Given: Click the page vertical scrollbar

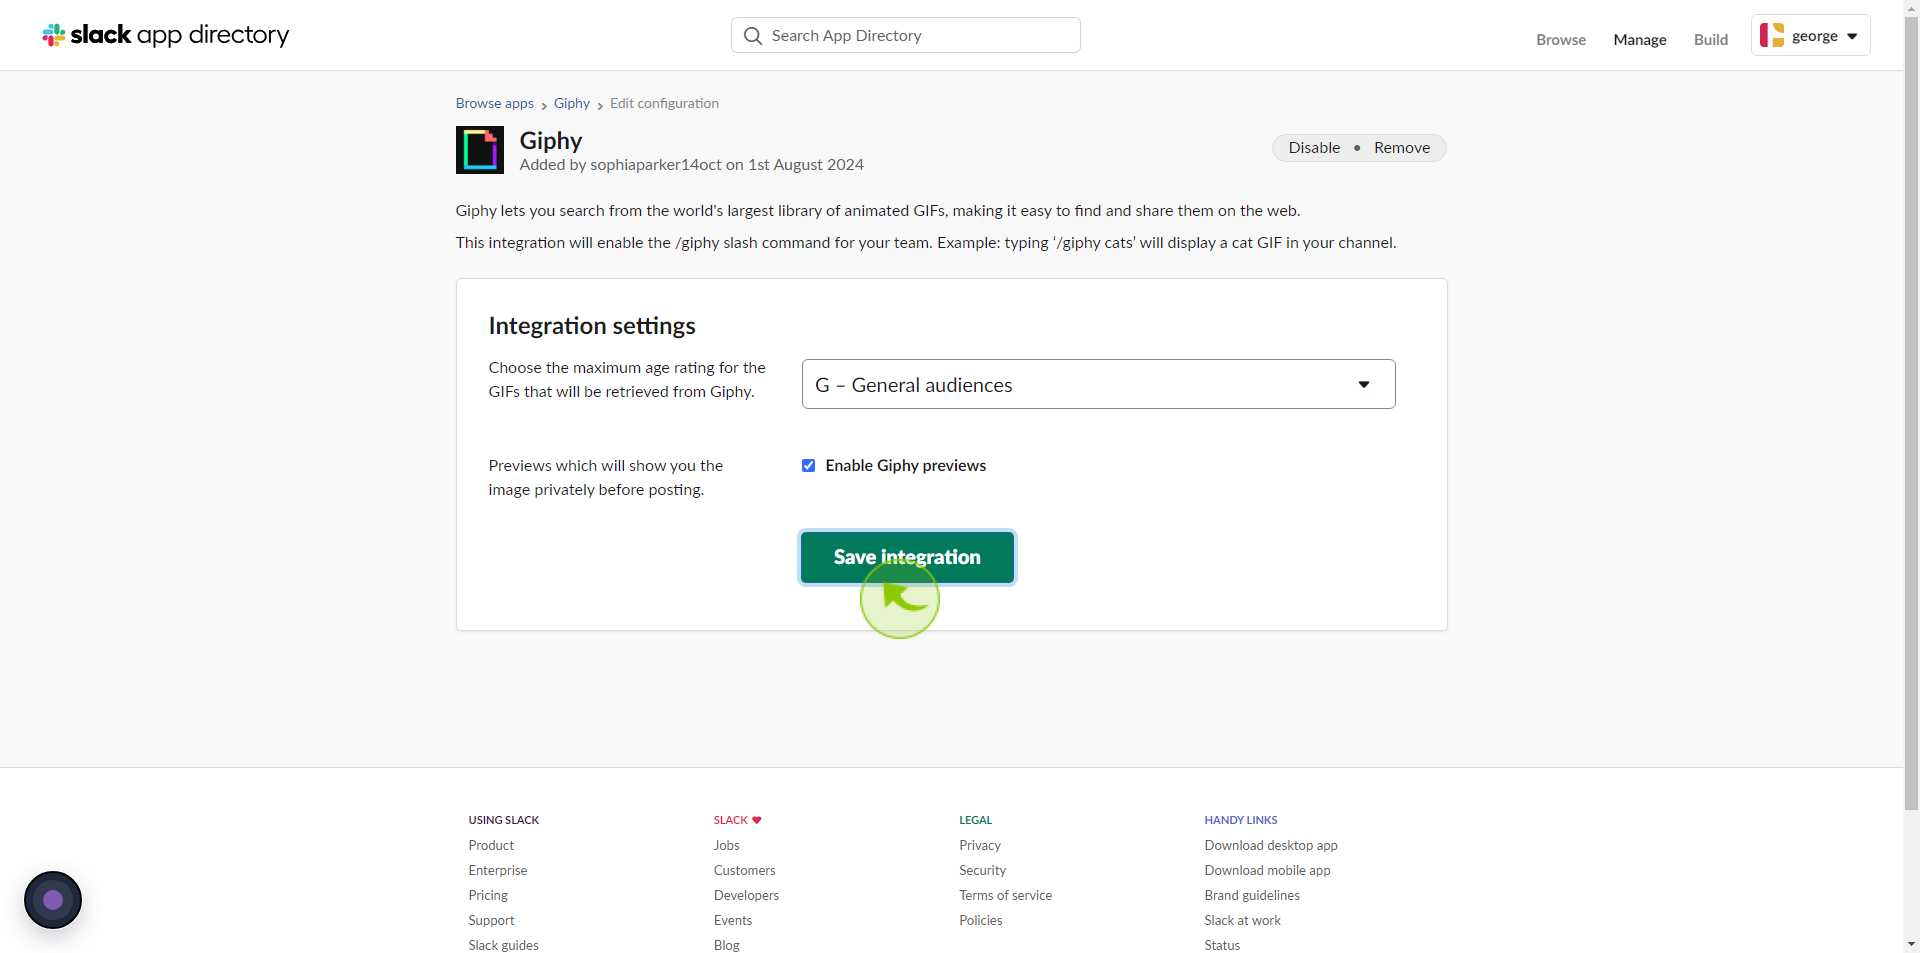Looking at the screenshot, I should tap(1912, 412).
